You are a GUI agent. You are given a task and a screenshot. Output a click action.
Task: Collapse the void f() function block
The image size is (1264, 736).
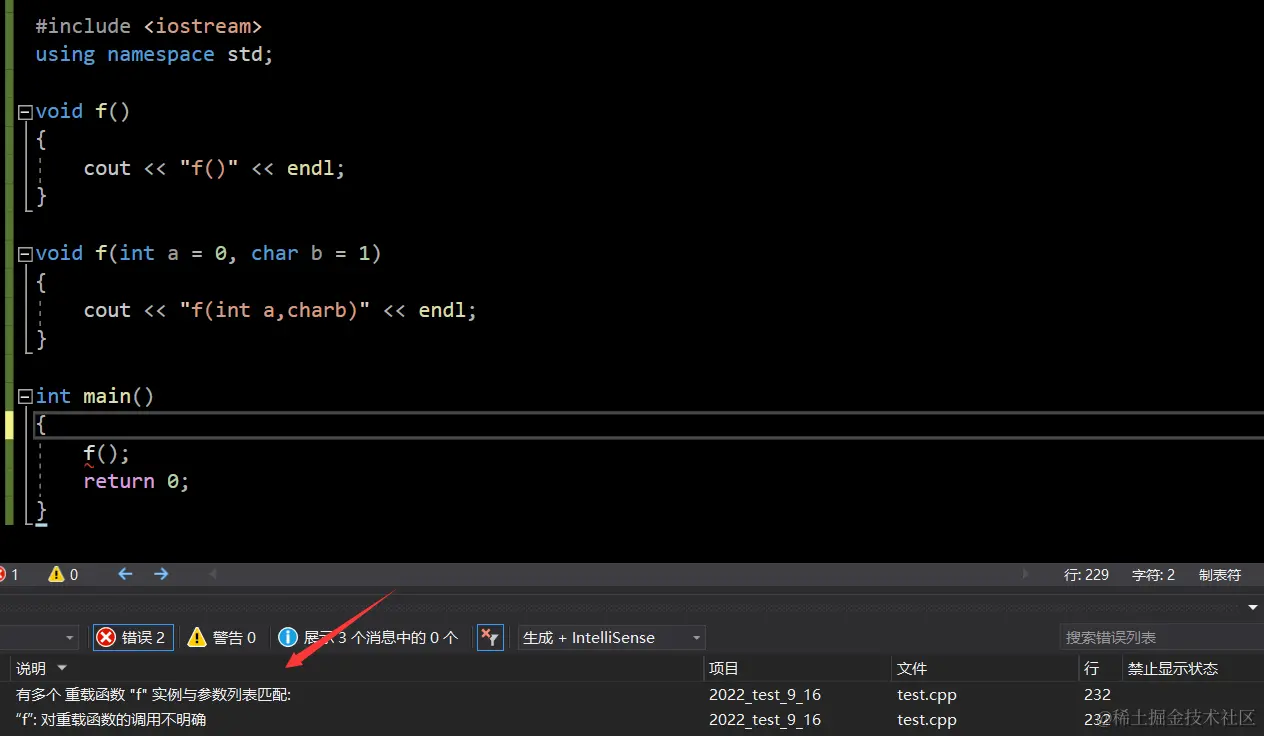point(26,112)
